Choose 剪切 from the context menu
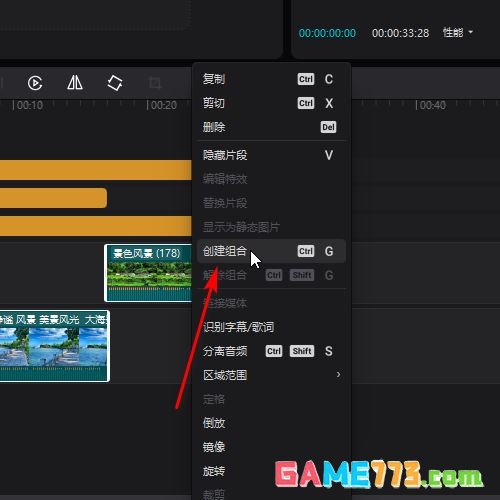This screenshot has width=500, height=500. [271, 103]
